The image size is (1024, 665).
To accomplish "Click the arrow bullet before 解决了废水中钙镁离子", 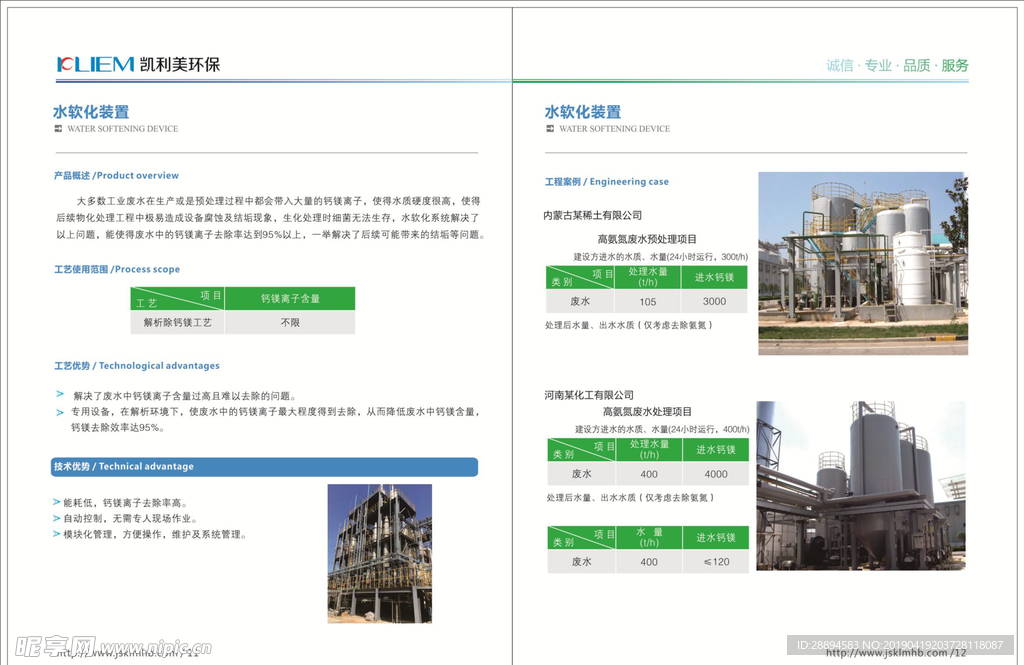I will [60, 395].
